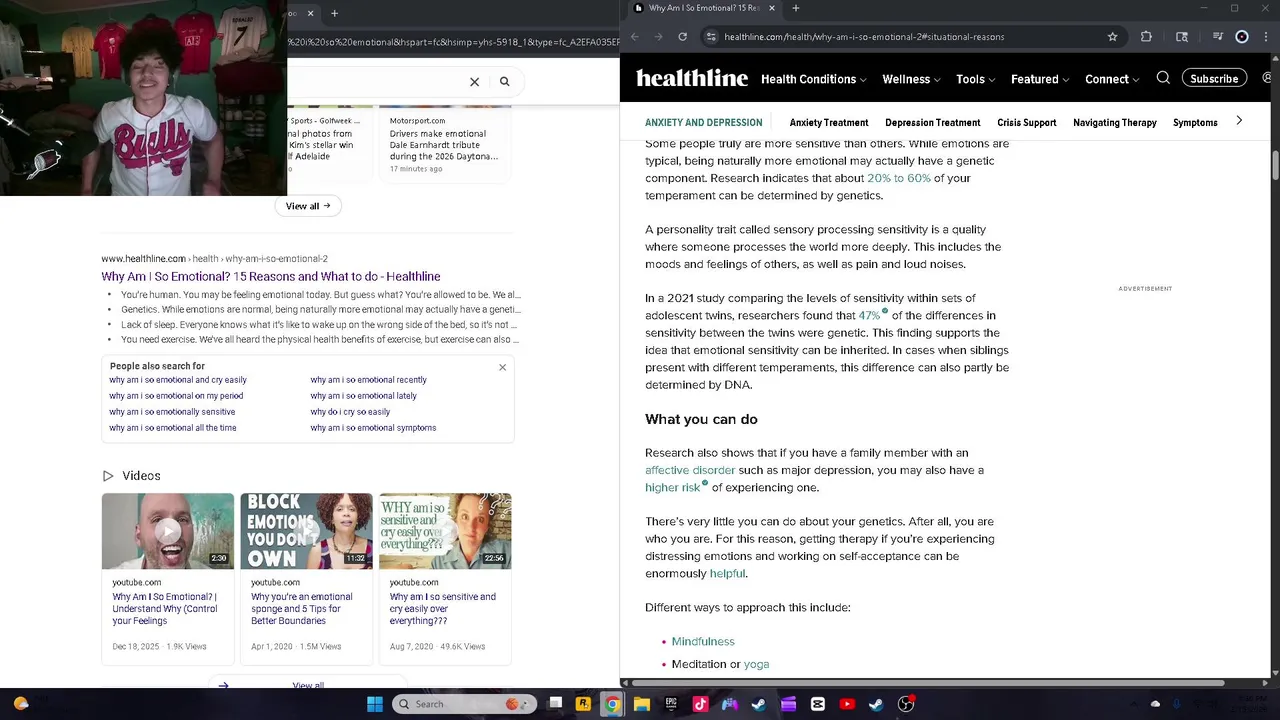Image resolution: width=1280 pixels, height=720 pixels.
Task: Open Healthline site search magnifier
Action: point(1163,78)
